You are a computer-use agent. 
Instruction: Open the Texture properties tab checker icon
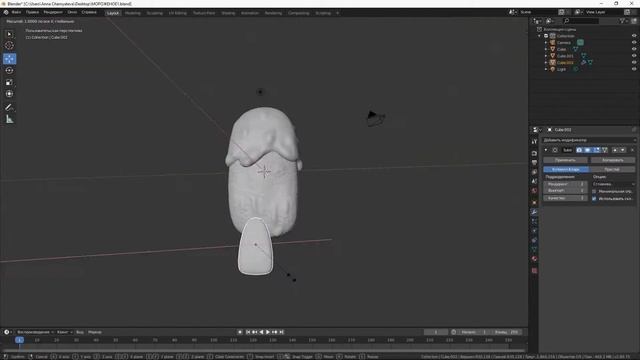[x=534, y=270]
